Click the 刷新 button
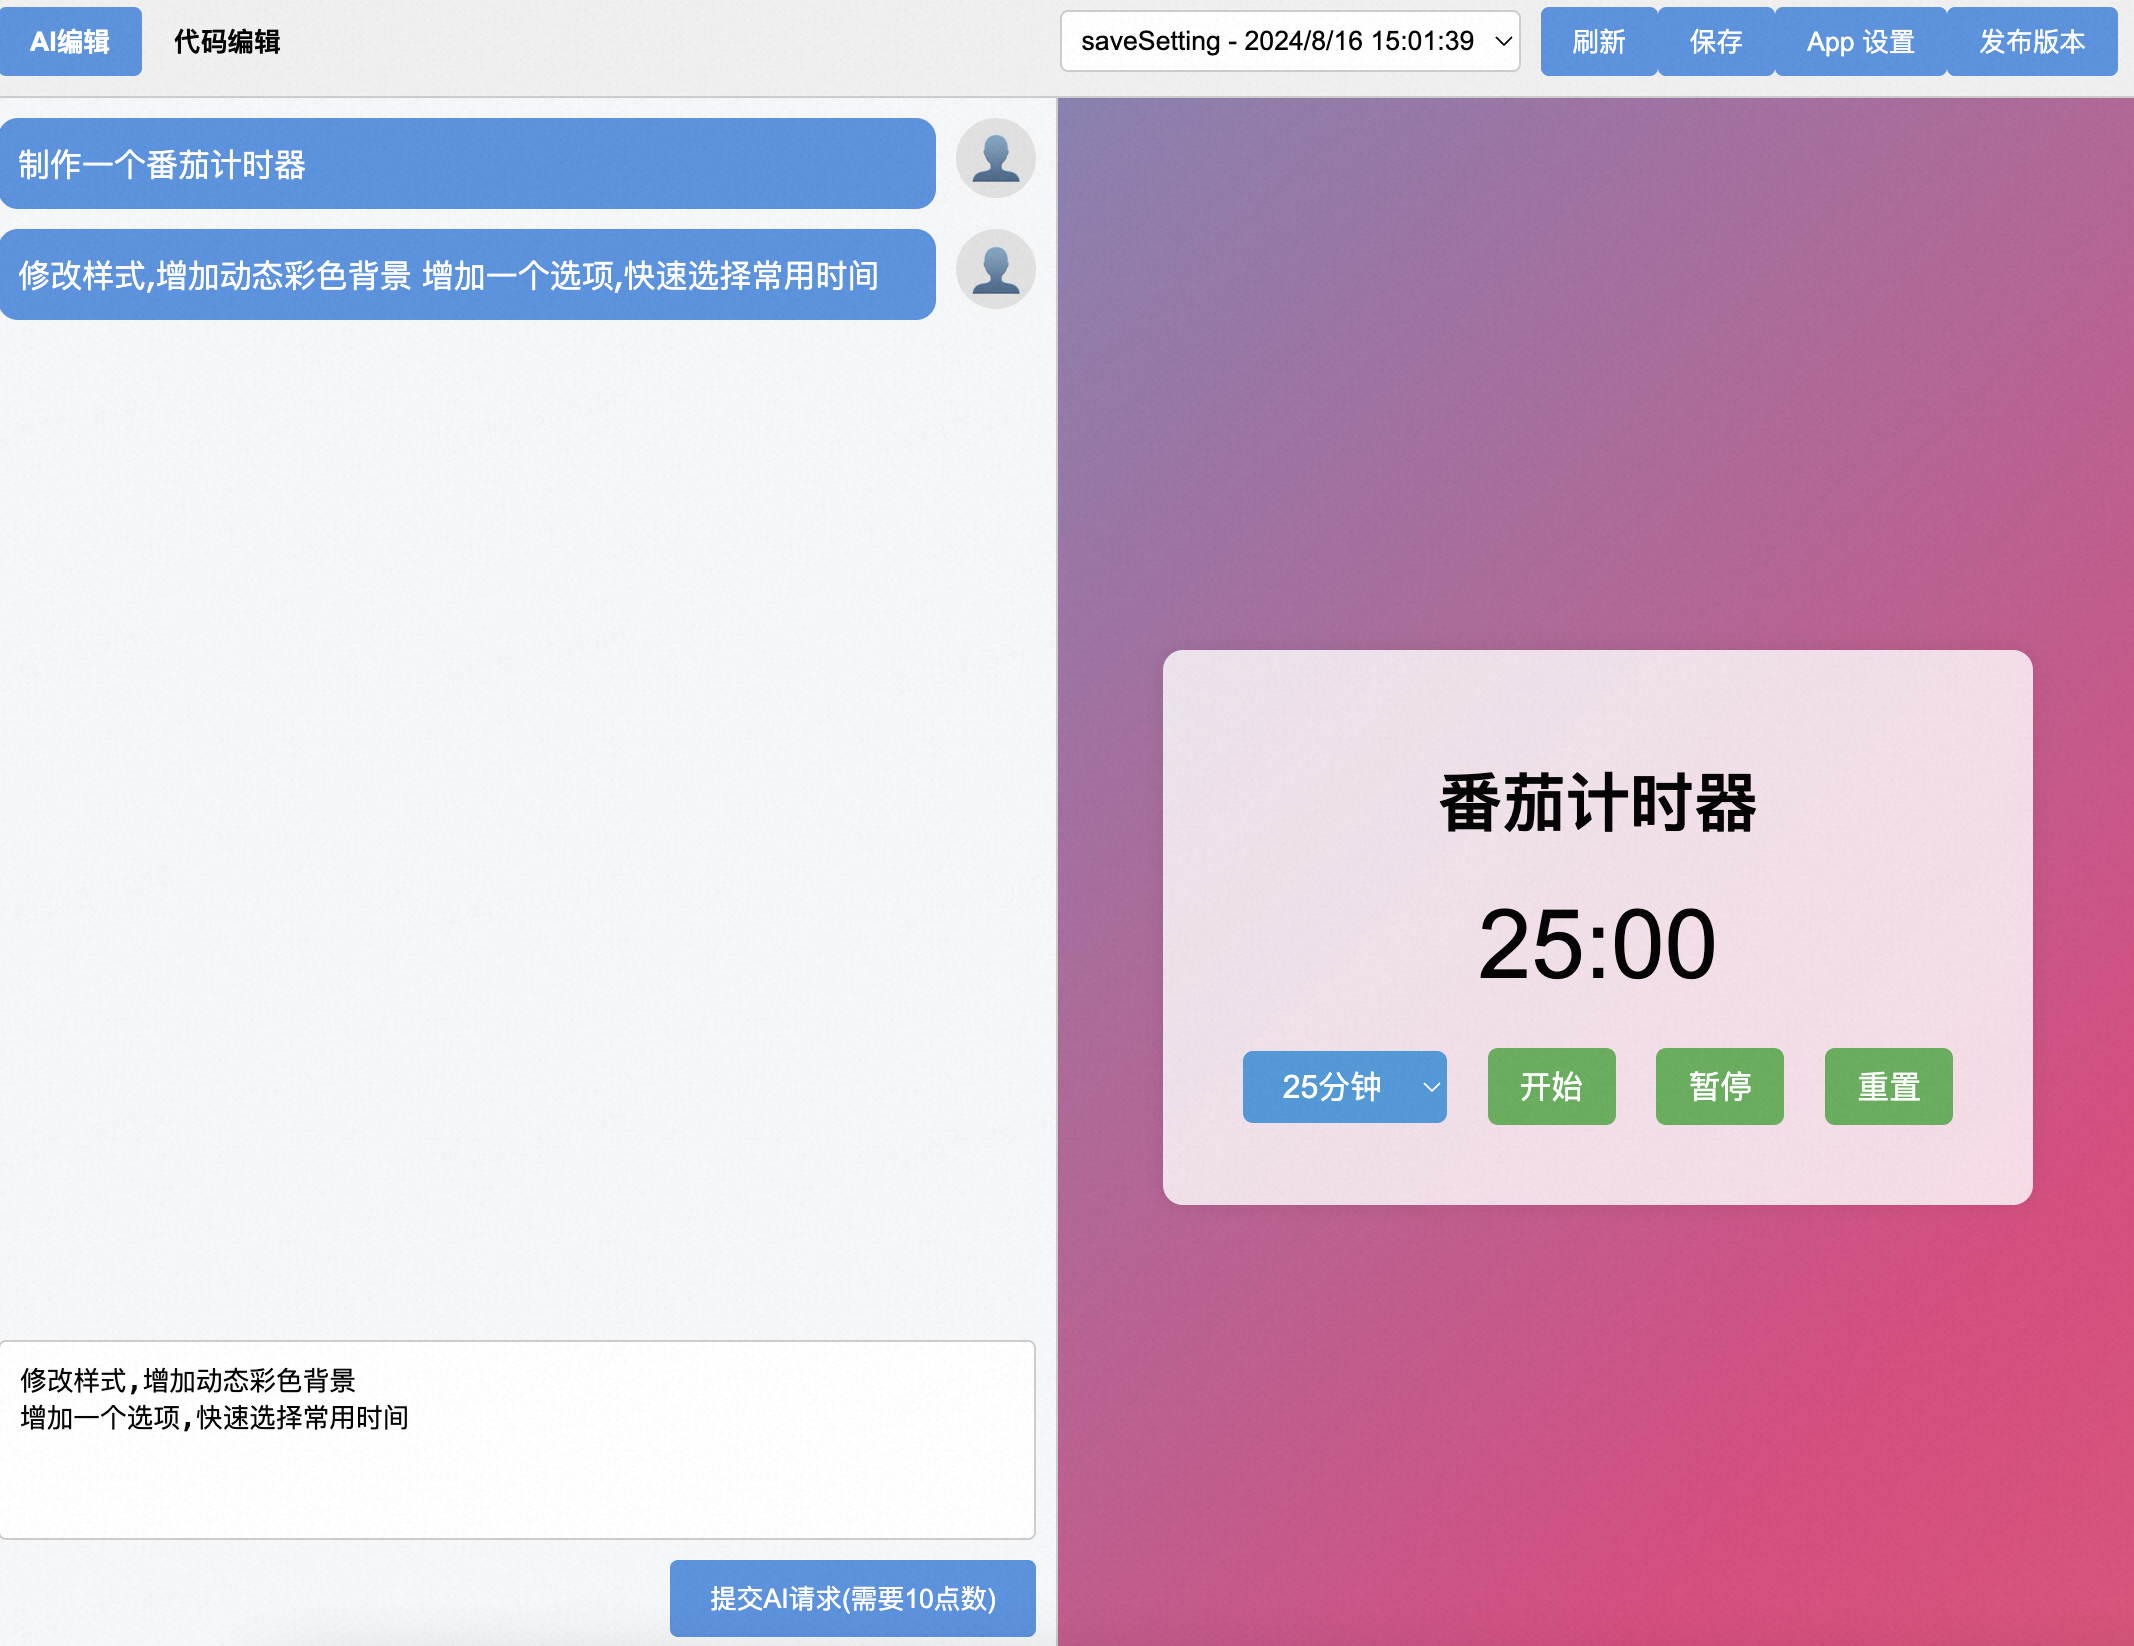The width and height of the screenshot is (2134, 1646). click(1598, 41)
